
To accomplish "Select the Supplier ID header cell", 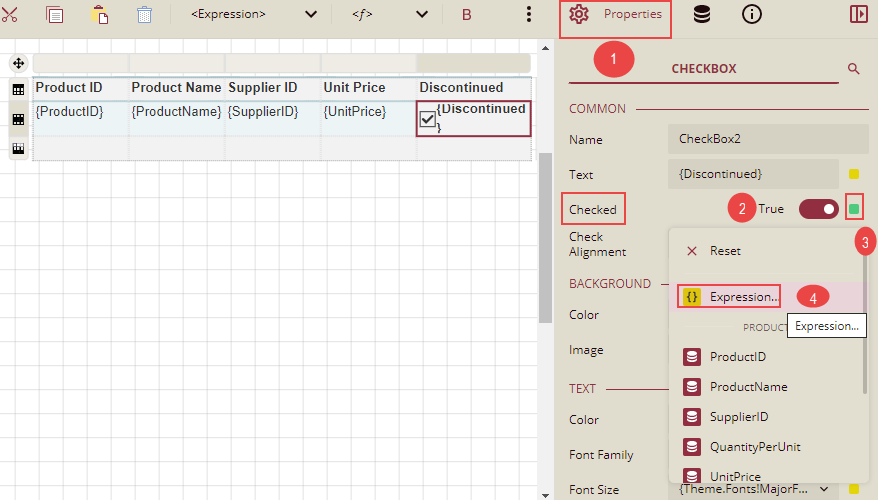I will click(x=273, y=88).
